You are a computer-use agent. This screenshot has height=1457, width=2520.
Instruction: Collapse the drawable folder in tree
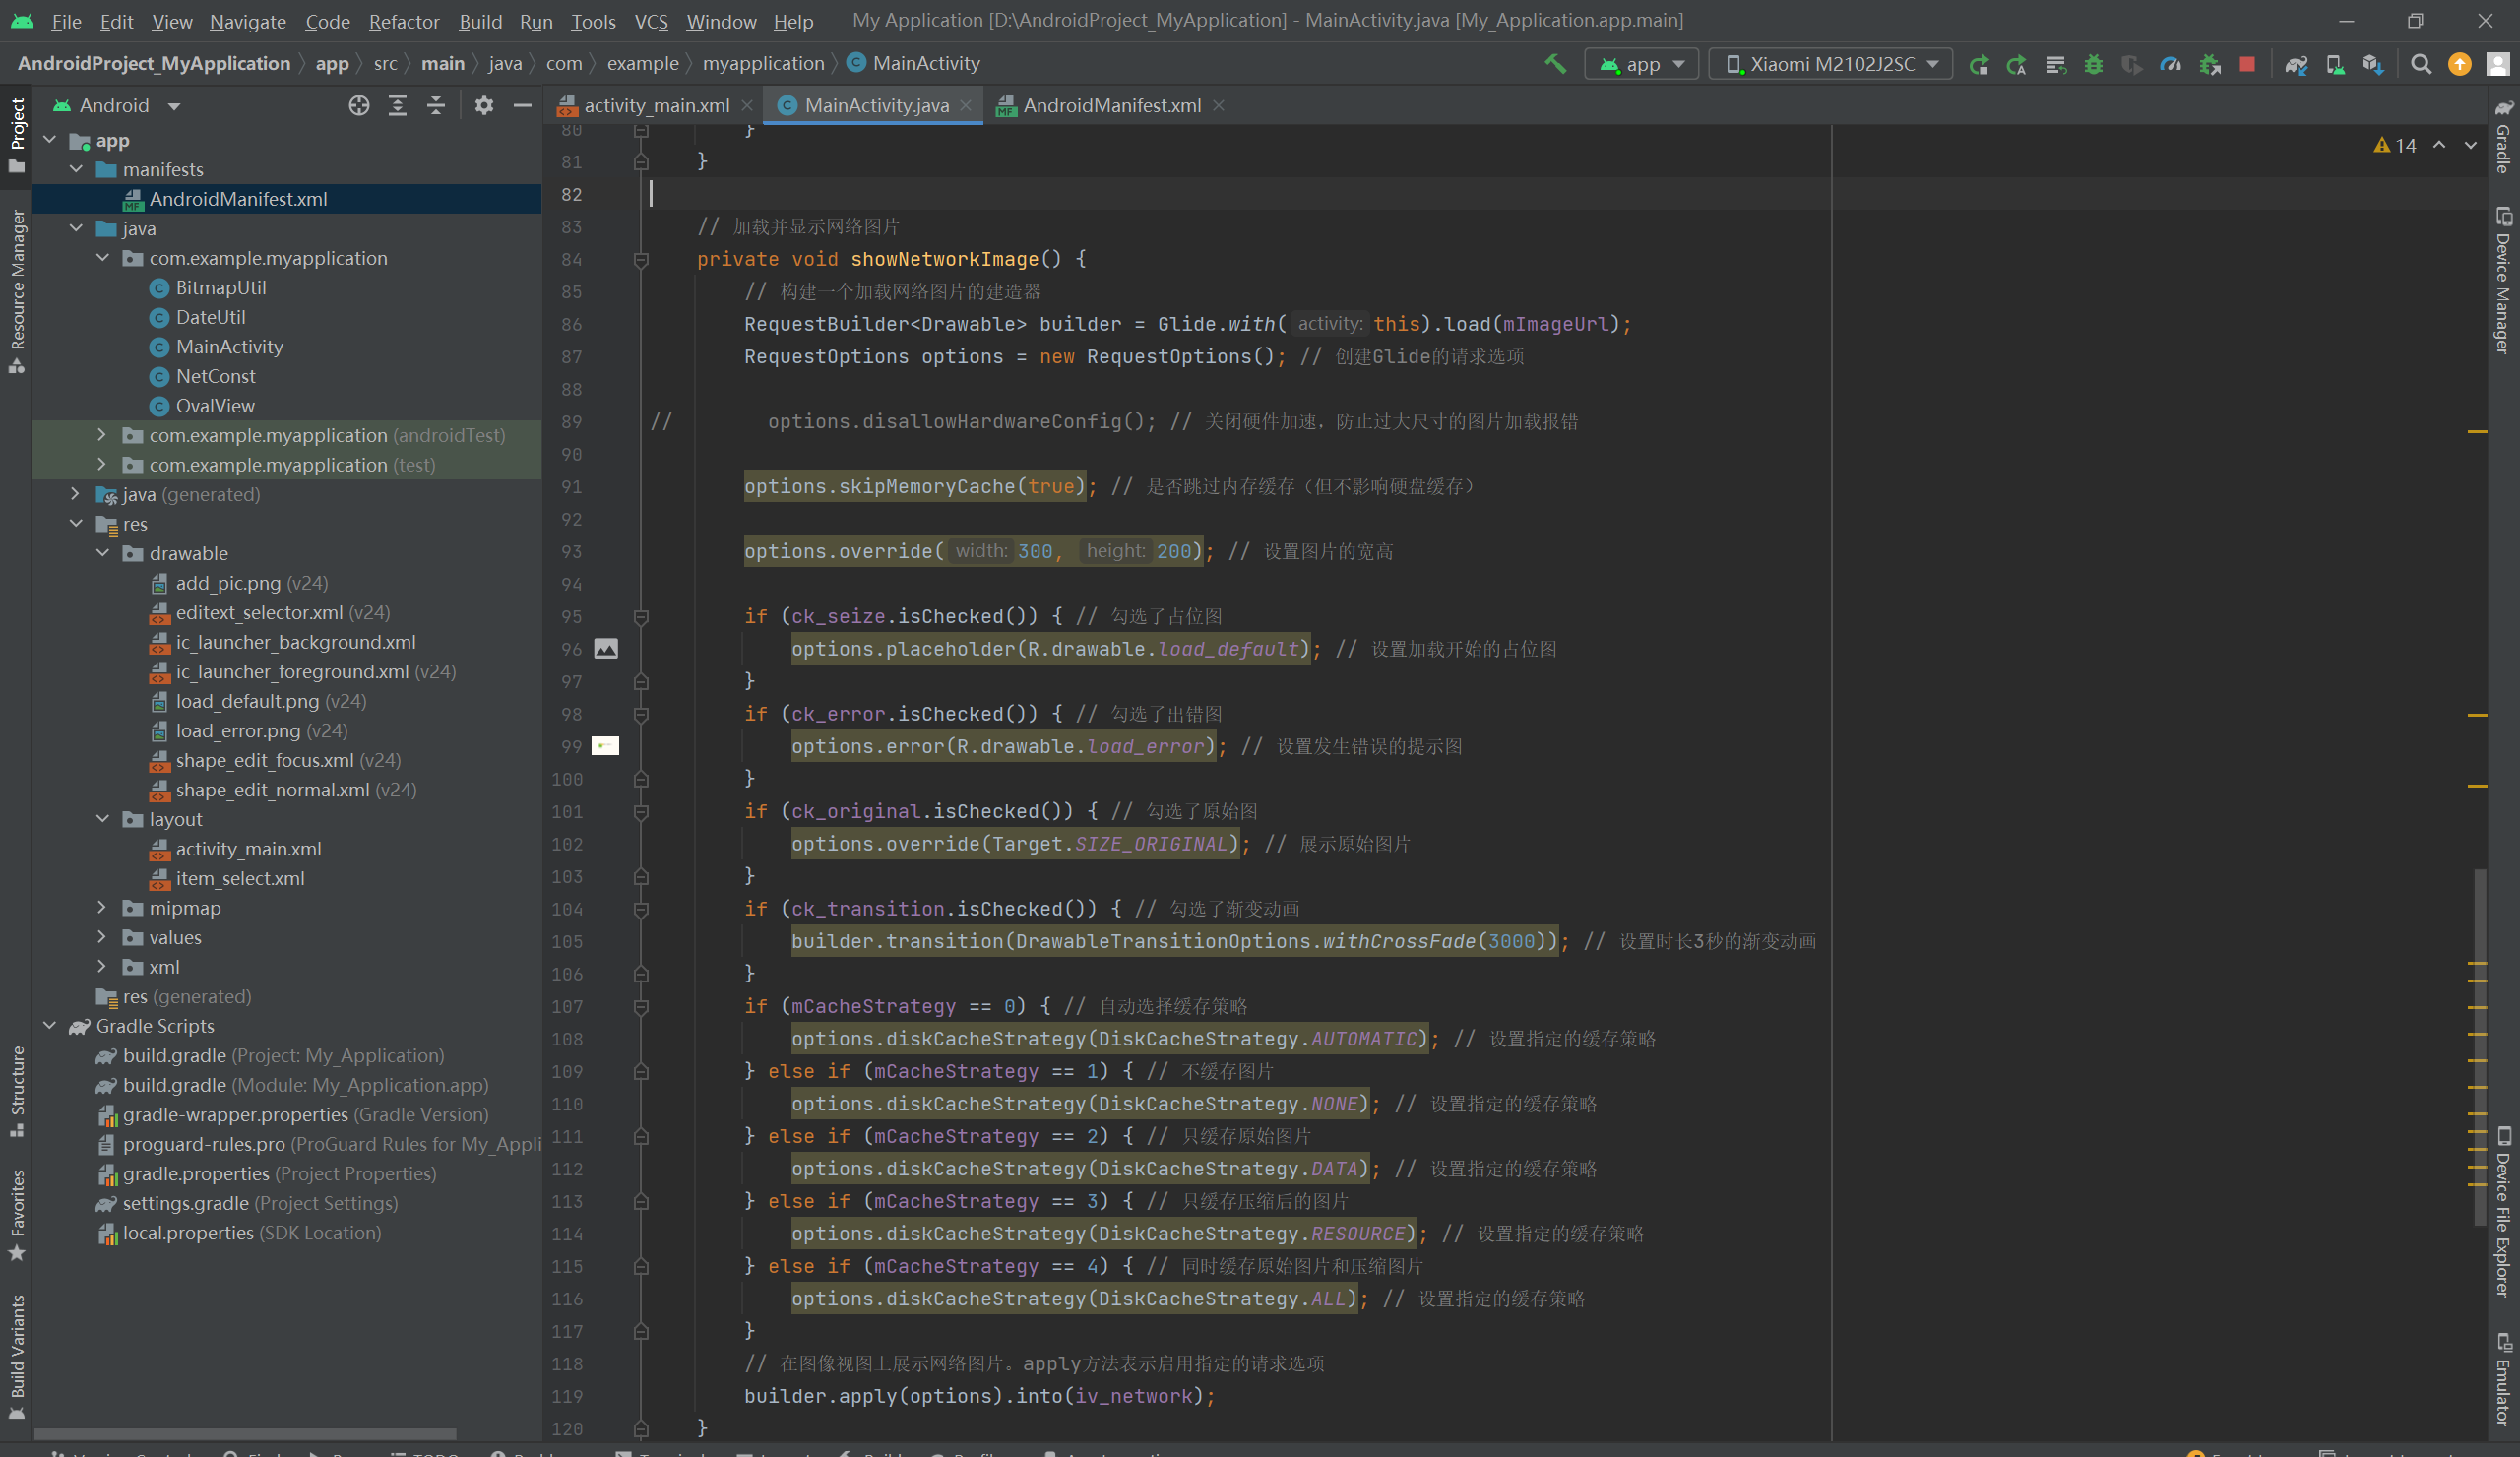pyautogui.click(x=103, y=553)
